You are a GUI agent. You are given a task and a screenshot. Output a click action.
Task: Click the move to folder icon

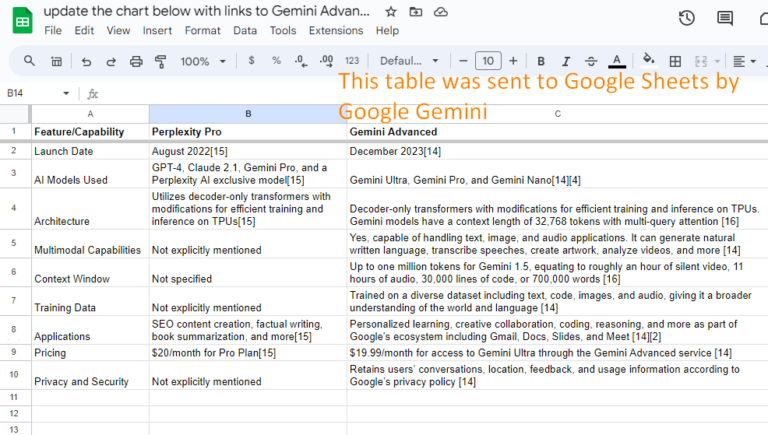point(416,12)
